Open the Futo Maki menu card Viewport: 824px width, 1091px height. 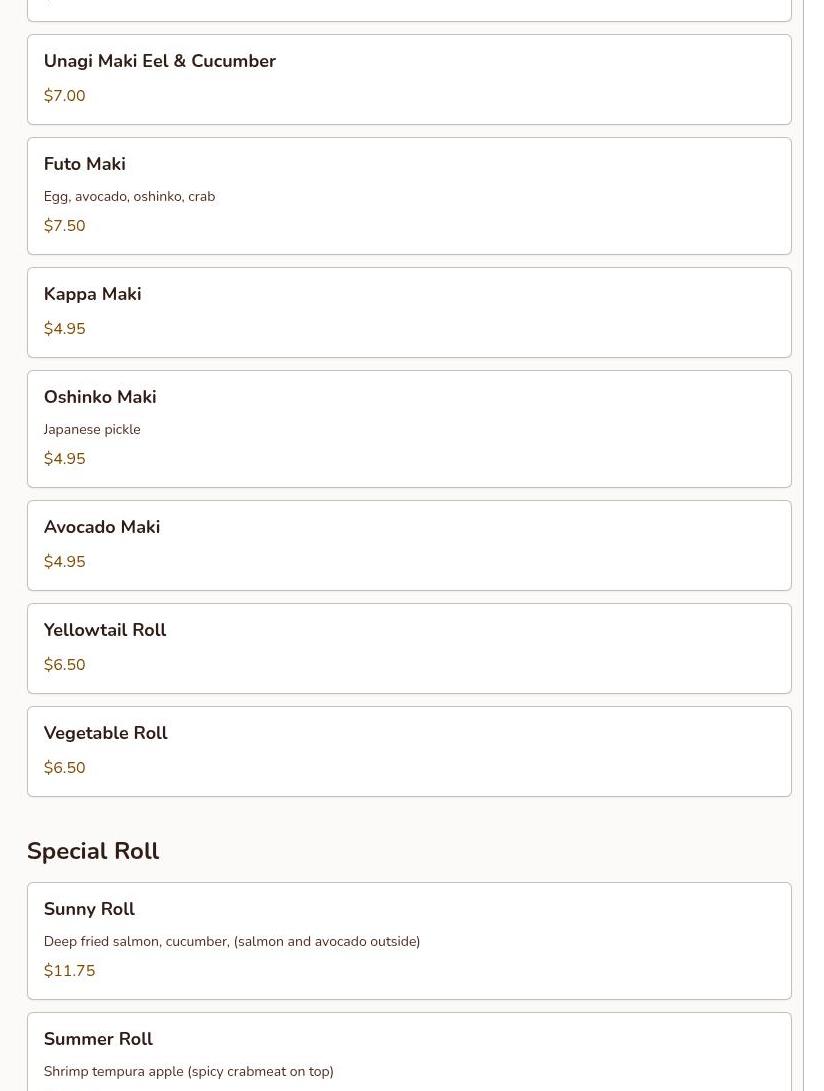coord(409,196)
